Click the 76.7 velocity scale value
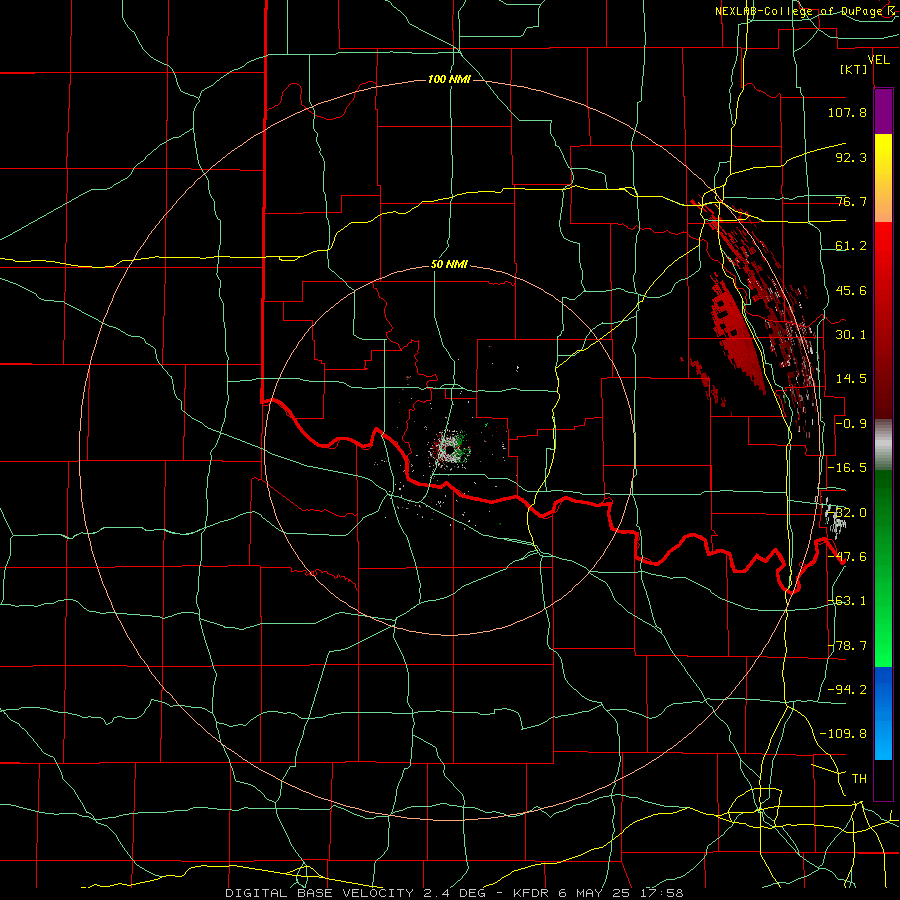 tap(851, 201)
